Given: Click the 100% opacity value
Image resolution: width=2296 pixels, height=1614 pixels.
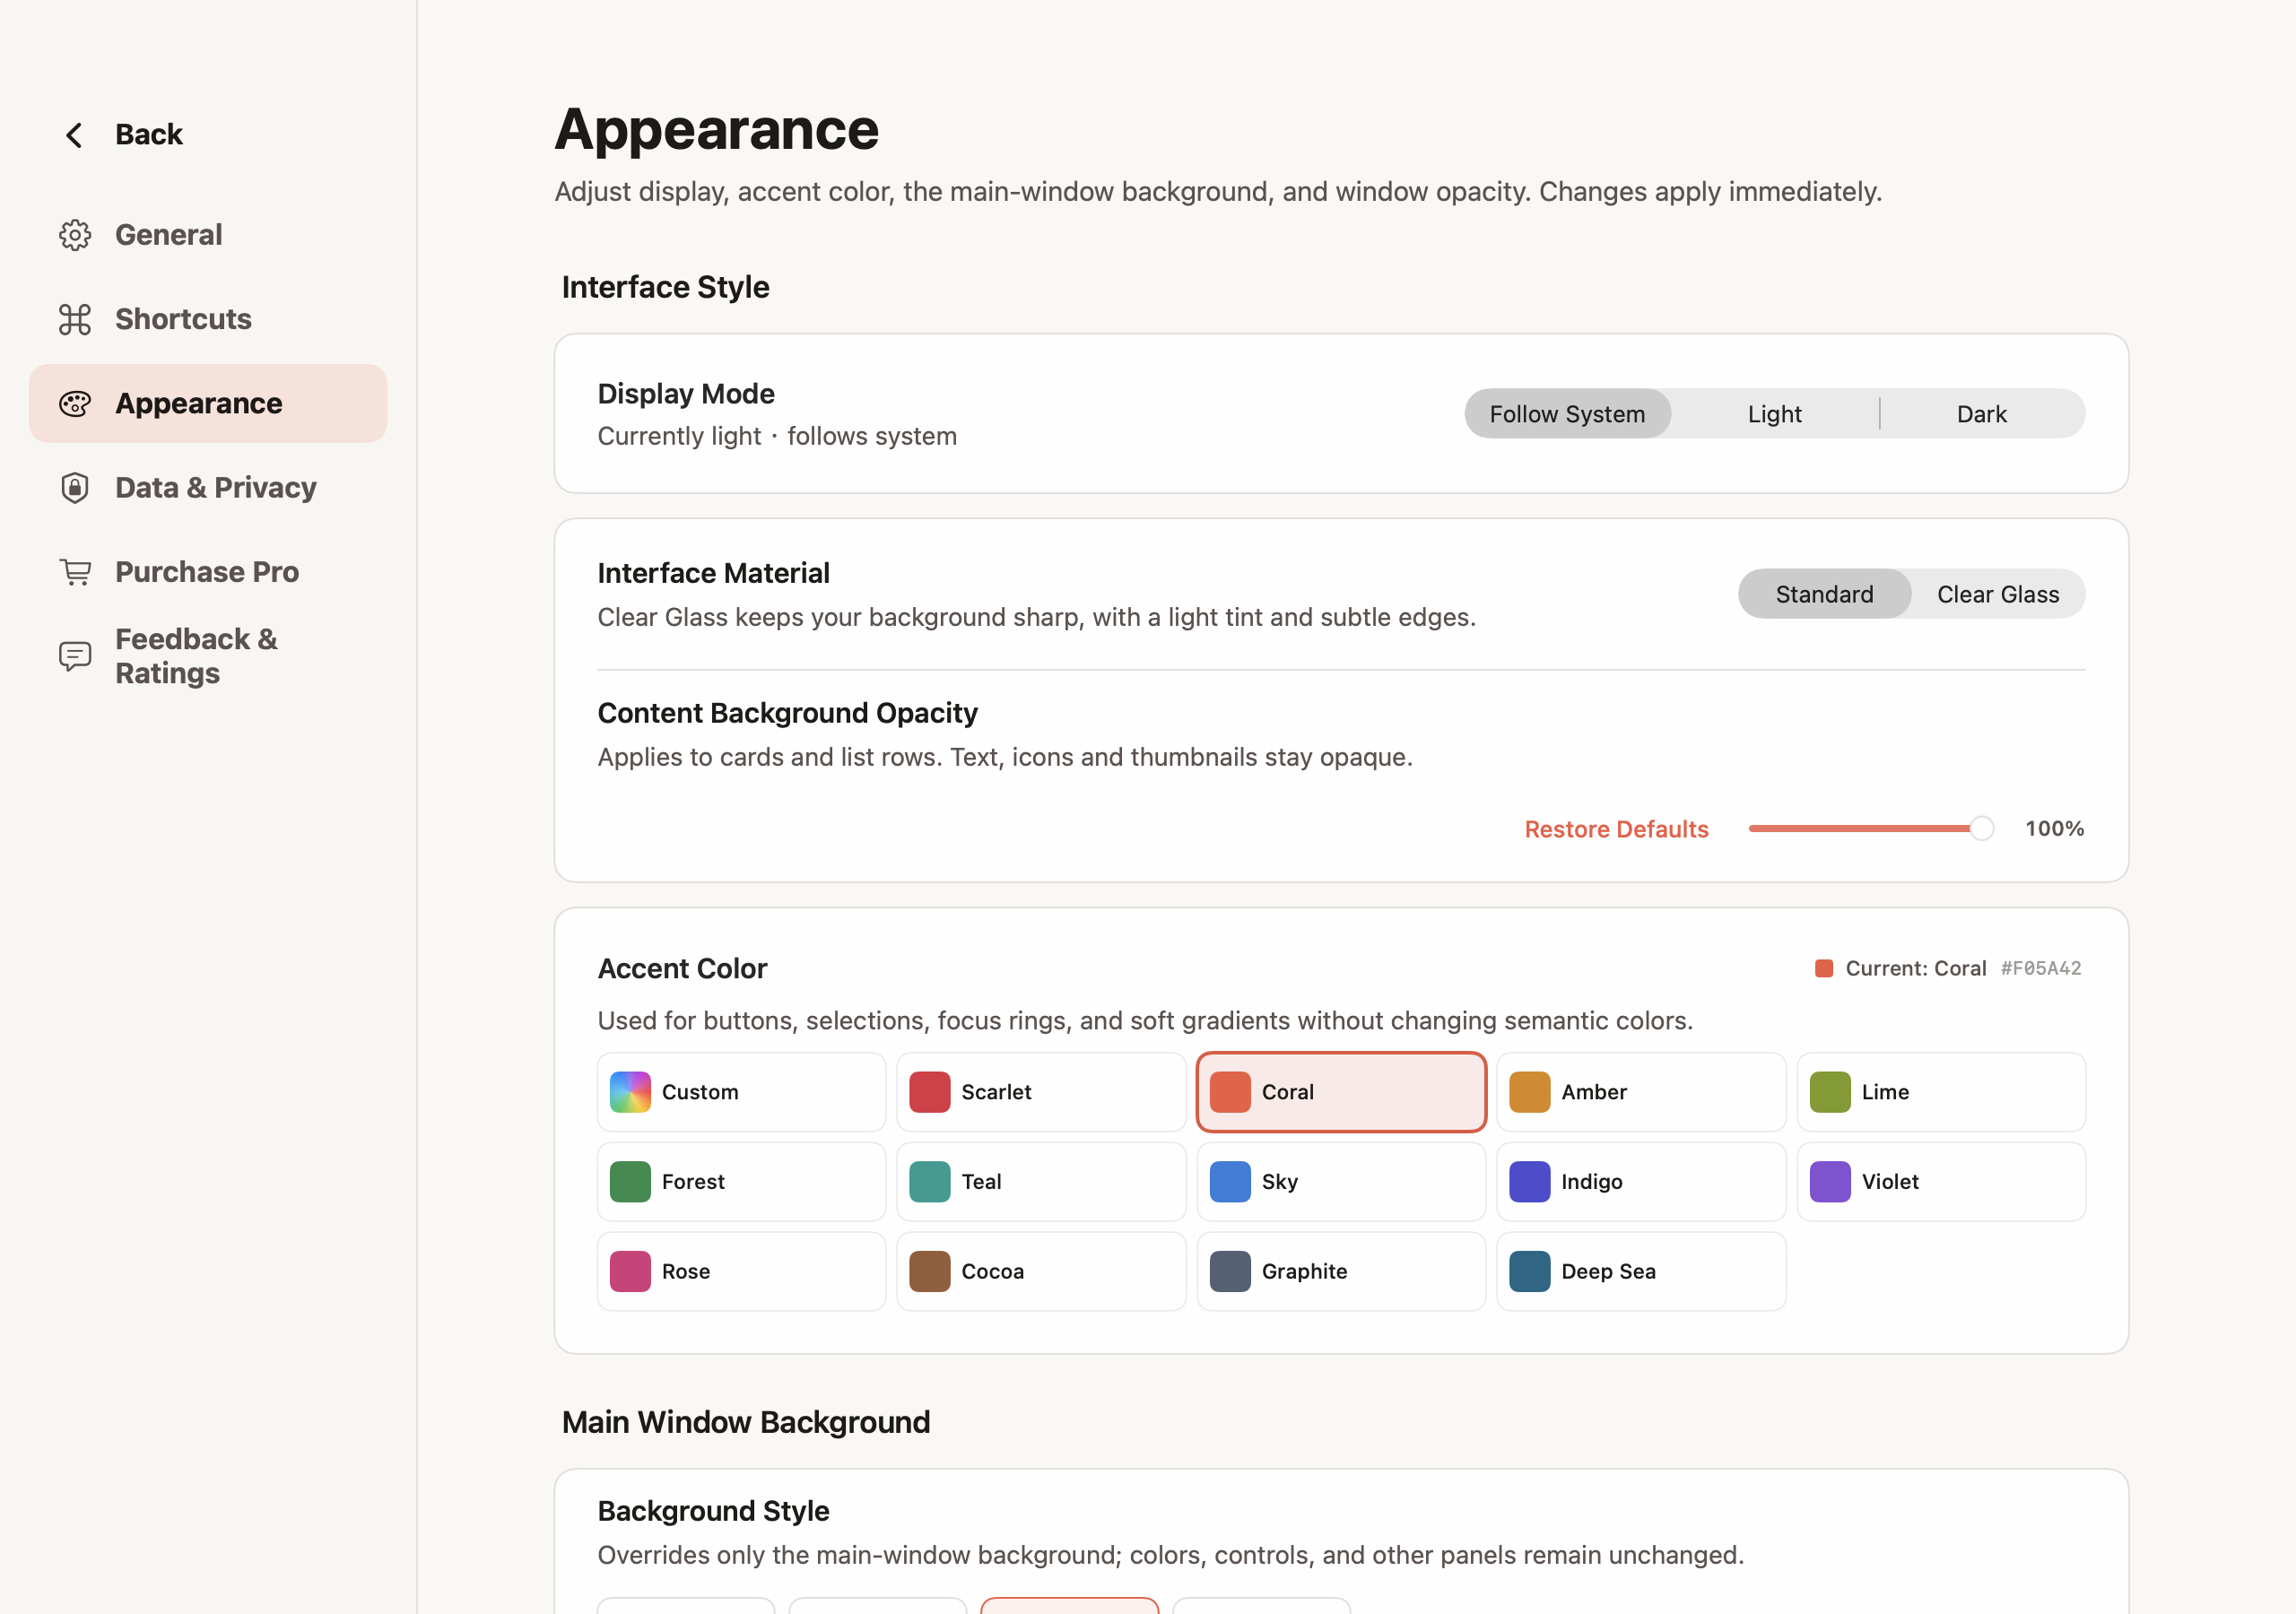Looking at the screenshot, I should 2054,829.
